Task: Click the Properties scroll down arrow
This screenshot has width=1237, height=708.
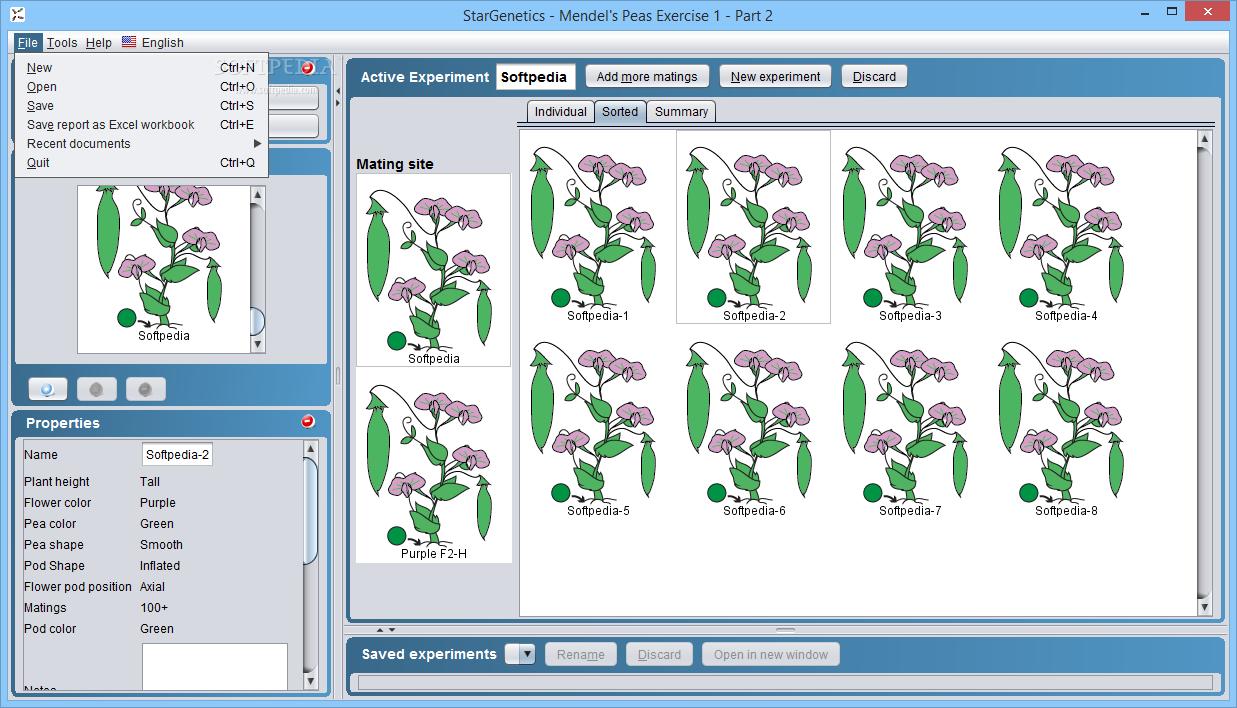Action: pyautogui.click(x=310, y=681)
